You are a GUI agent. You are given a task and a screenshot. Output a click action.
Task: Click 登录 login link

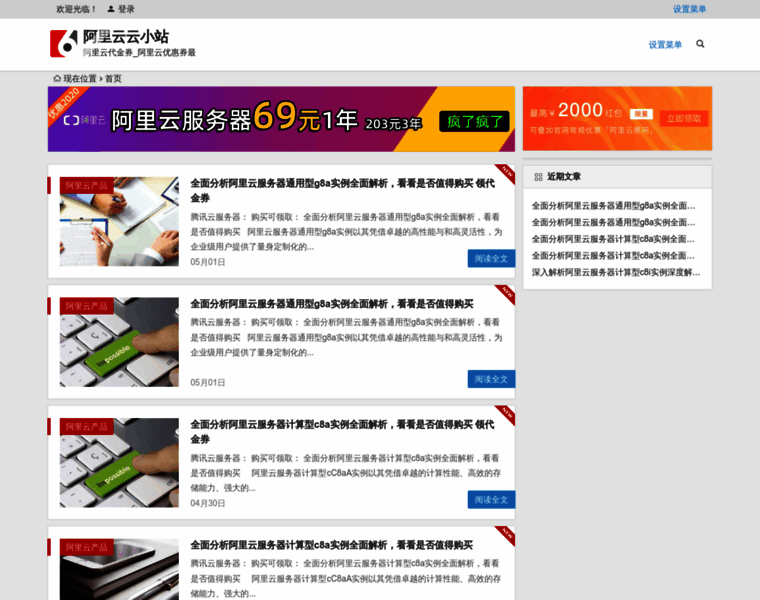point(126,9)
